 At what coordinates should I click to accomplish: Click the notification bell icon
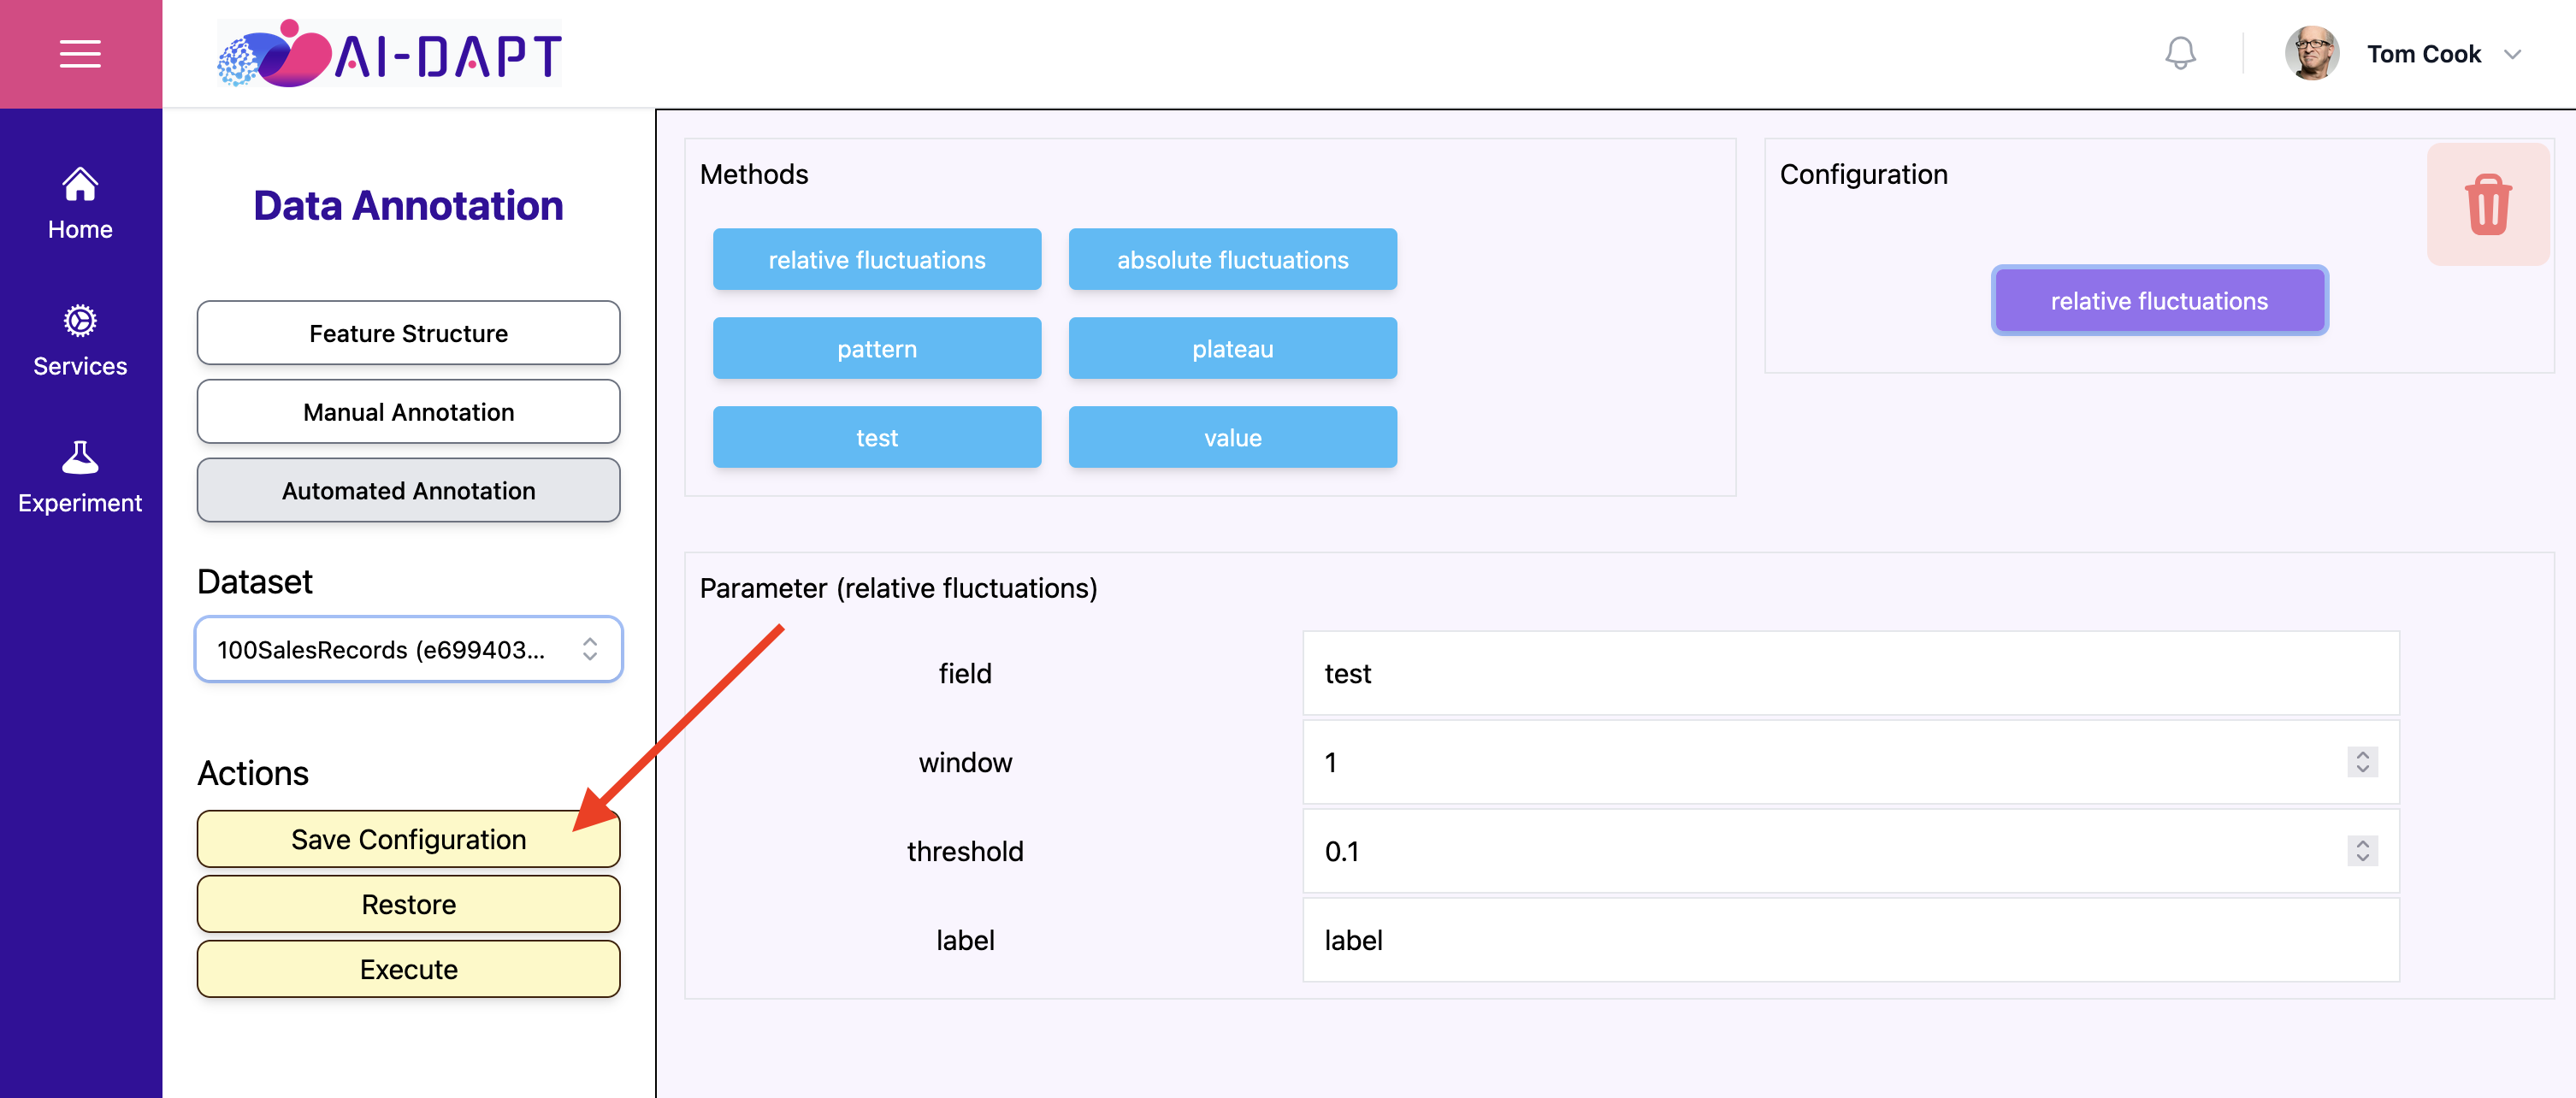[x=2180, y=53]
